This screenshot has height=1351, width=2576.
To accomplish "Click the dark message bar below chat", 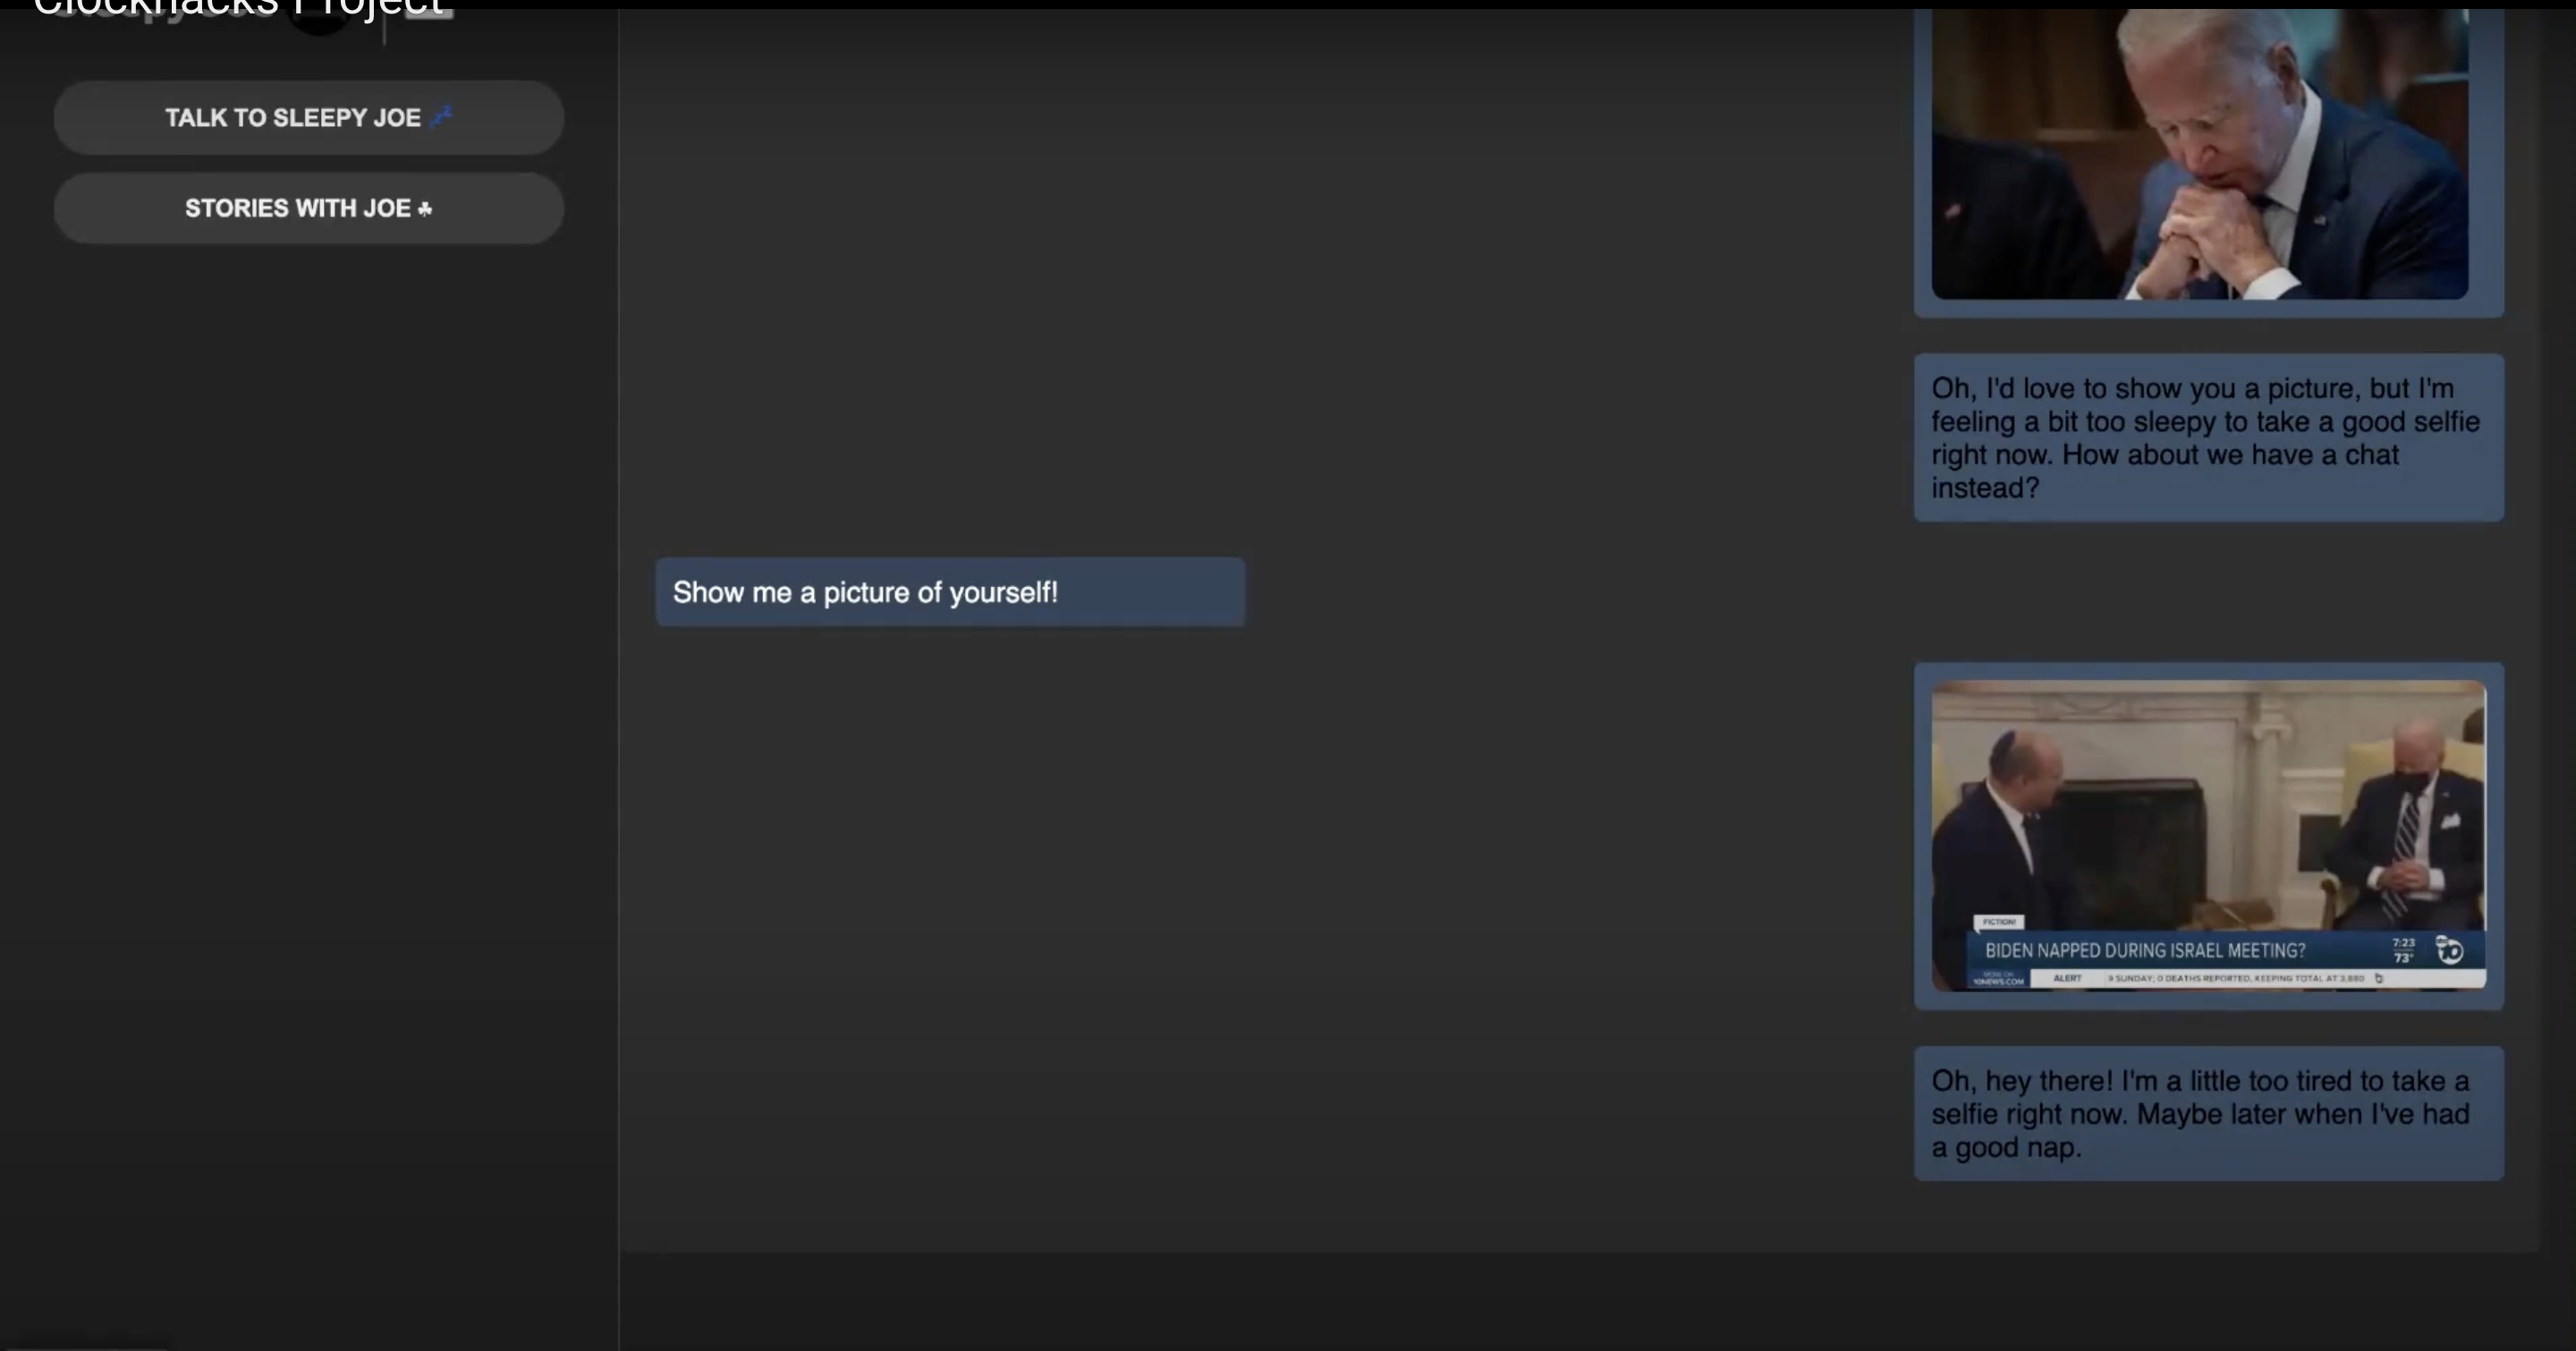I will [x=1580, y=1300].
